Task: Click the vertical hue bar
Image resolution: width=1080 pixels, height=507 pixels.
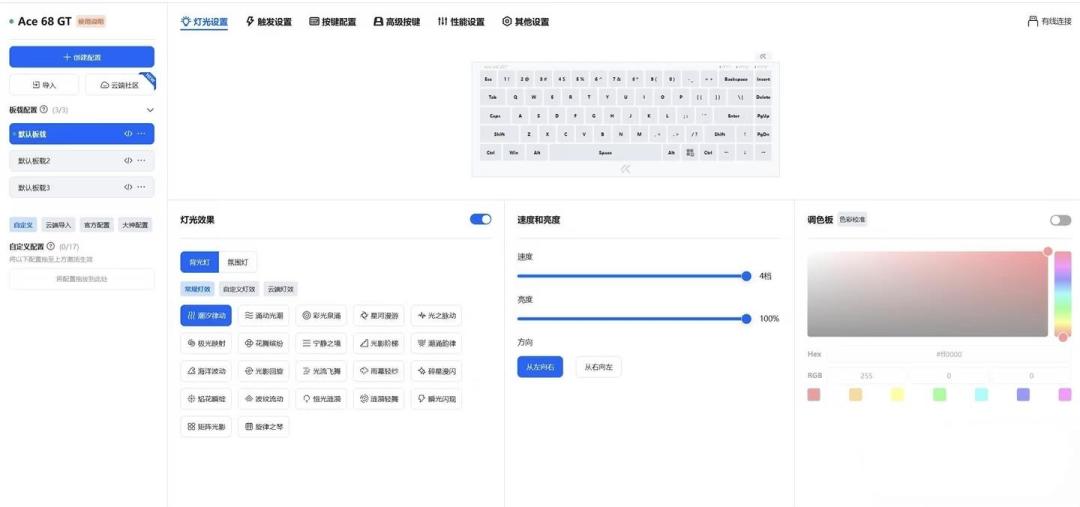Action: (x=1063, y=294)
